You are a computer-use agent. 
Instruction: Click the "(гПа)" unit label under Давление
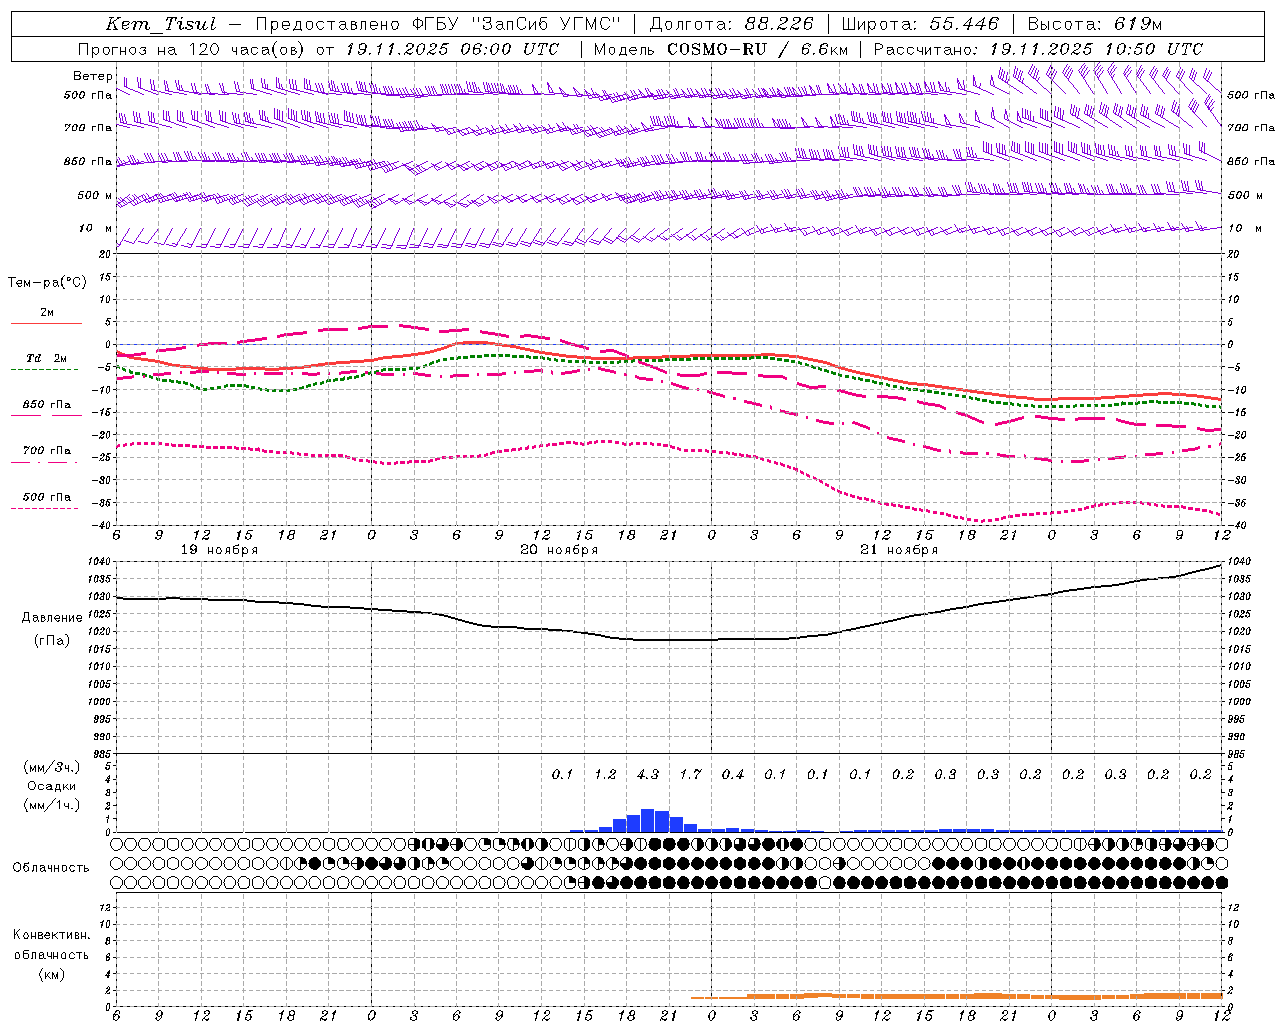pos(52,641)
